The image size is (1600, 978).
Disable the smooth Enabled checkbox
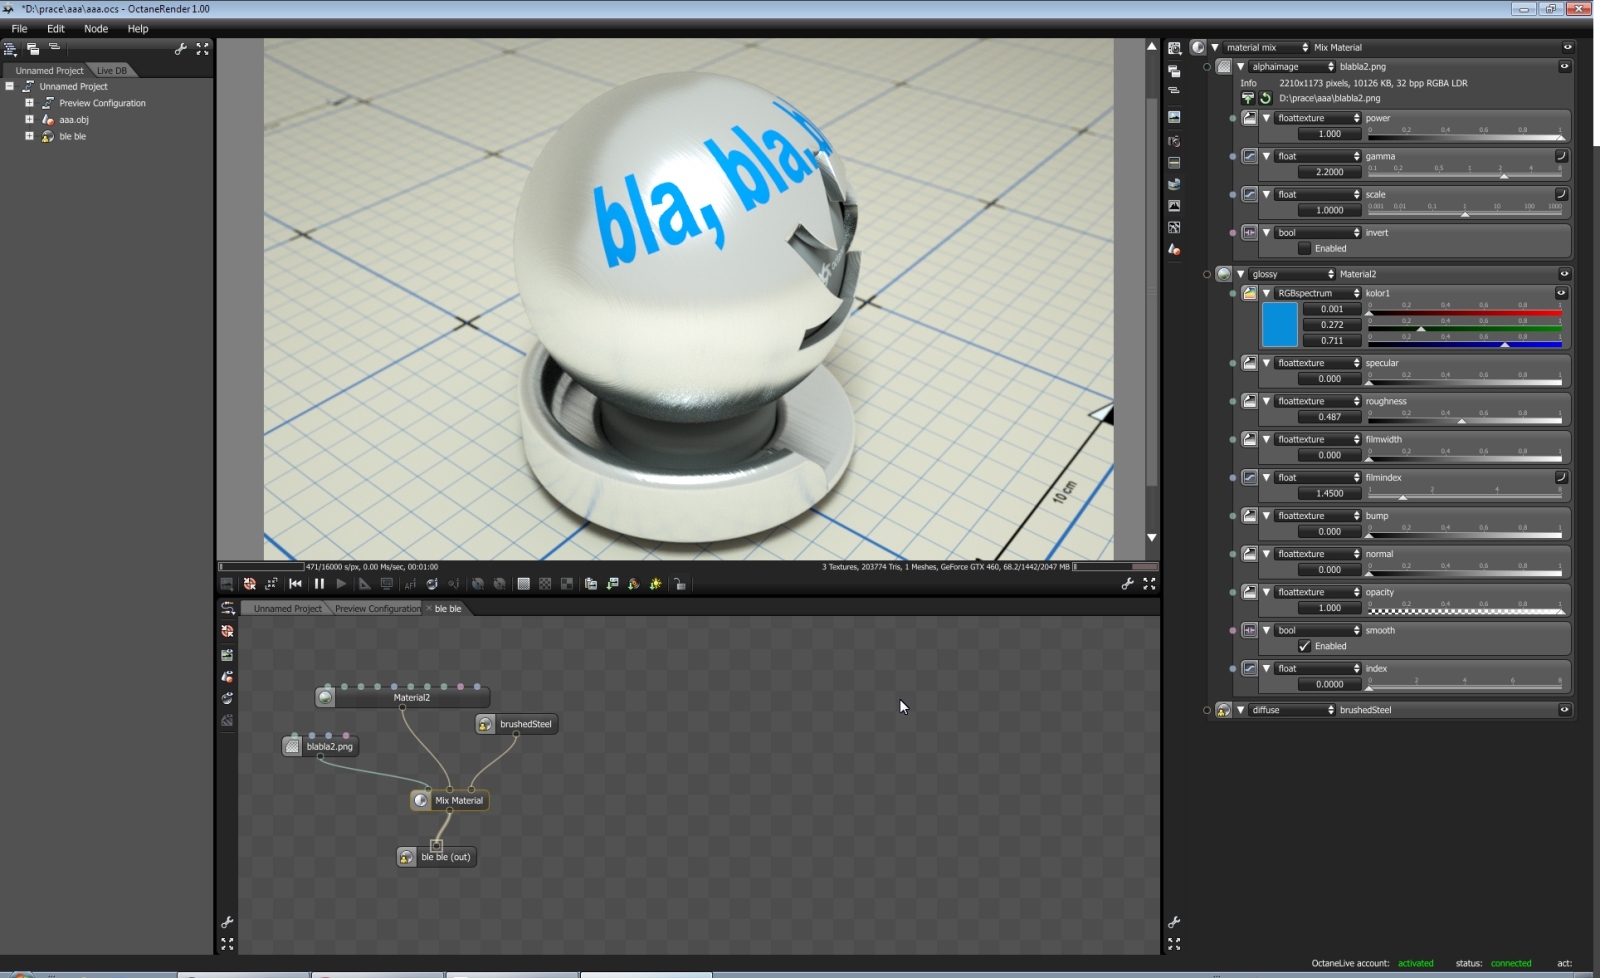pyautogui.click(x=1304, y=646)
